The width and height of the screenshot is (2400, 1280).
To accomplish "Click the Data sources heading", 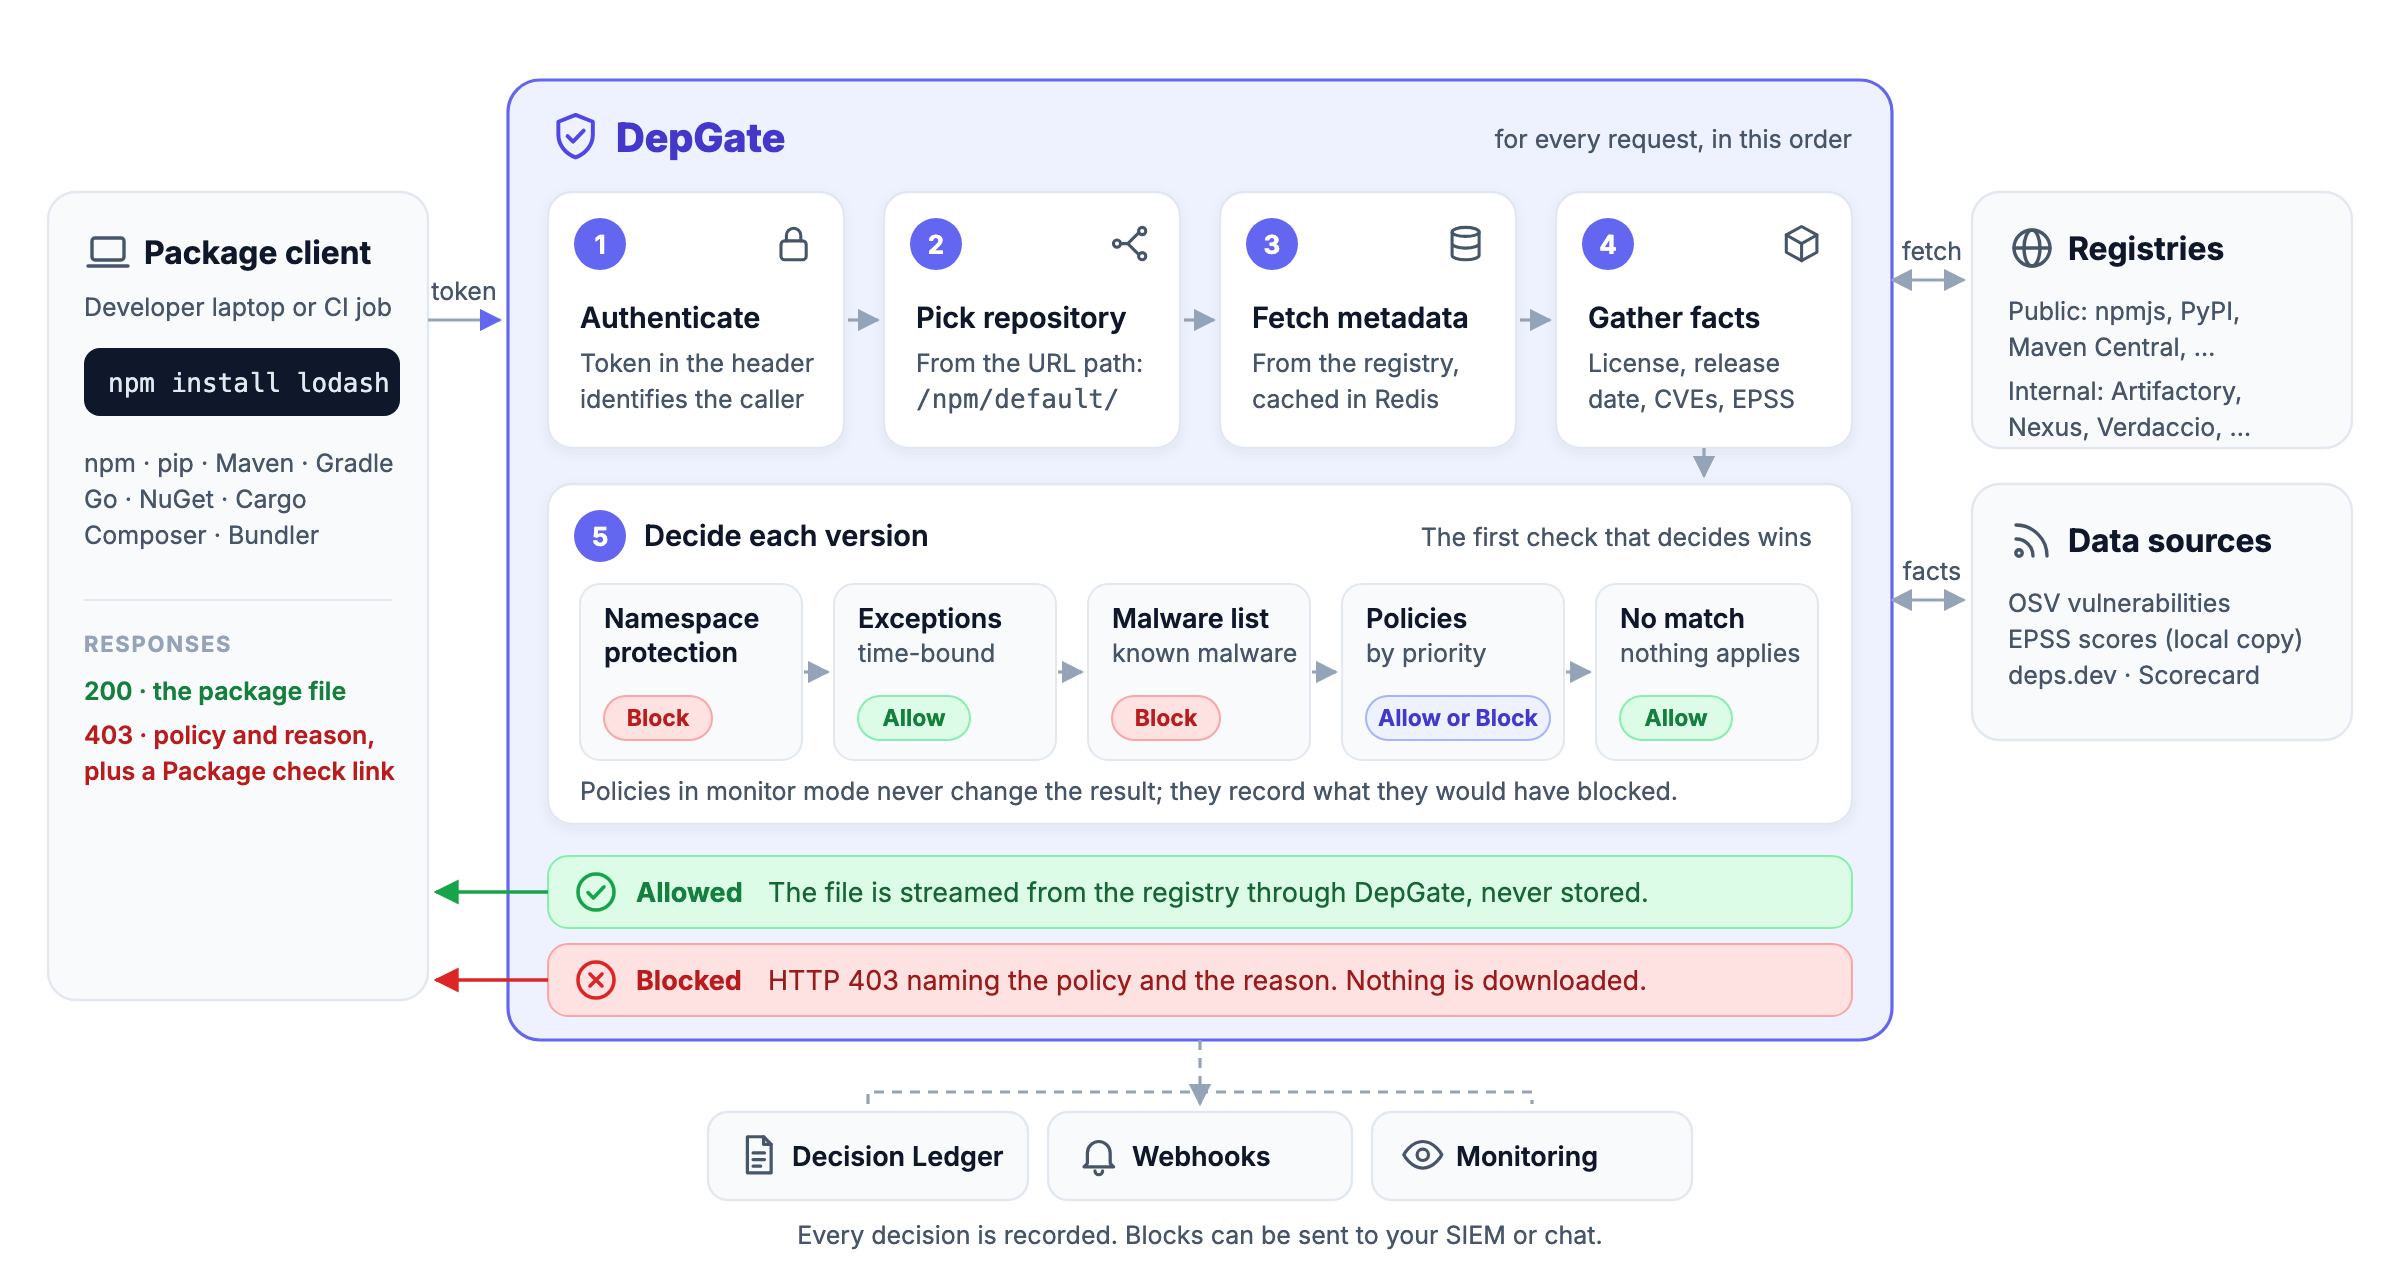I will [x=2169, y=541].
